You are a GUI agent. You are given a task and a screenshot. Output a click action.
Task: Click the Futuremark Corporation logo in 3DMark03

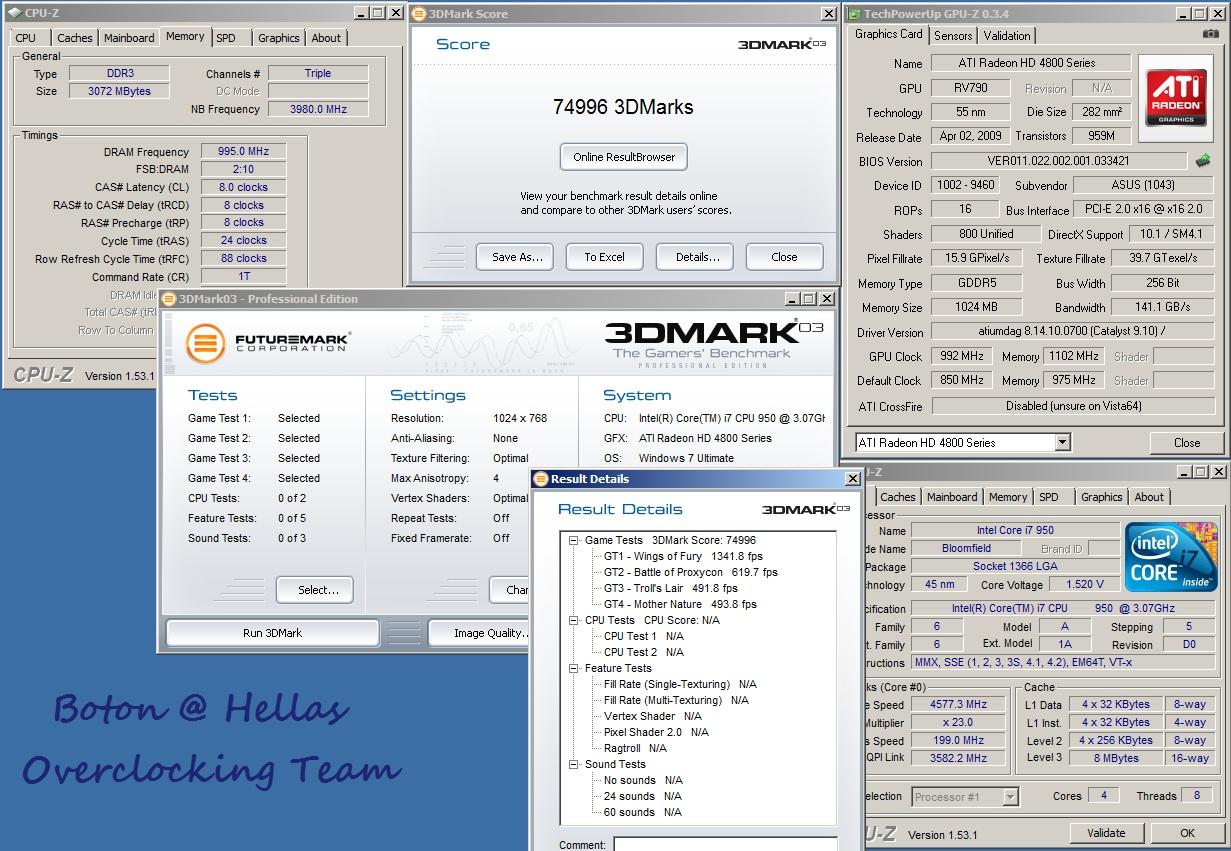point(268,343)
